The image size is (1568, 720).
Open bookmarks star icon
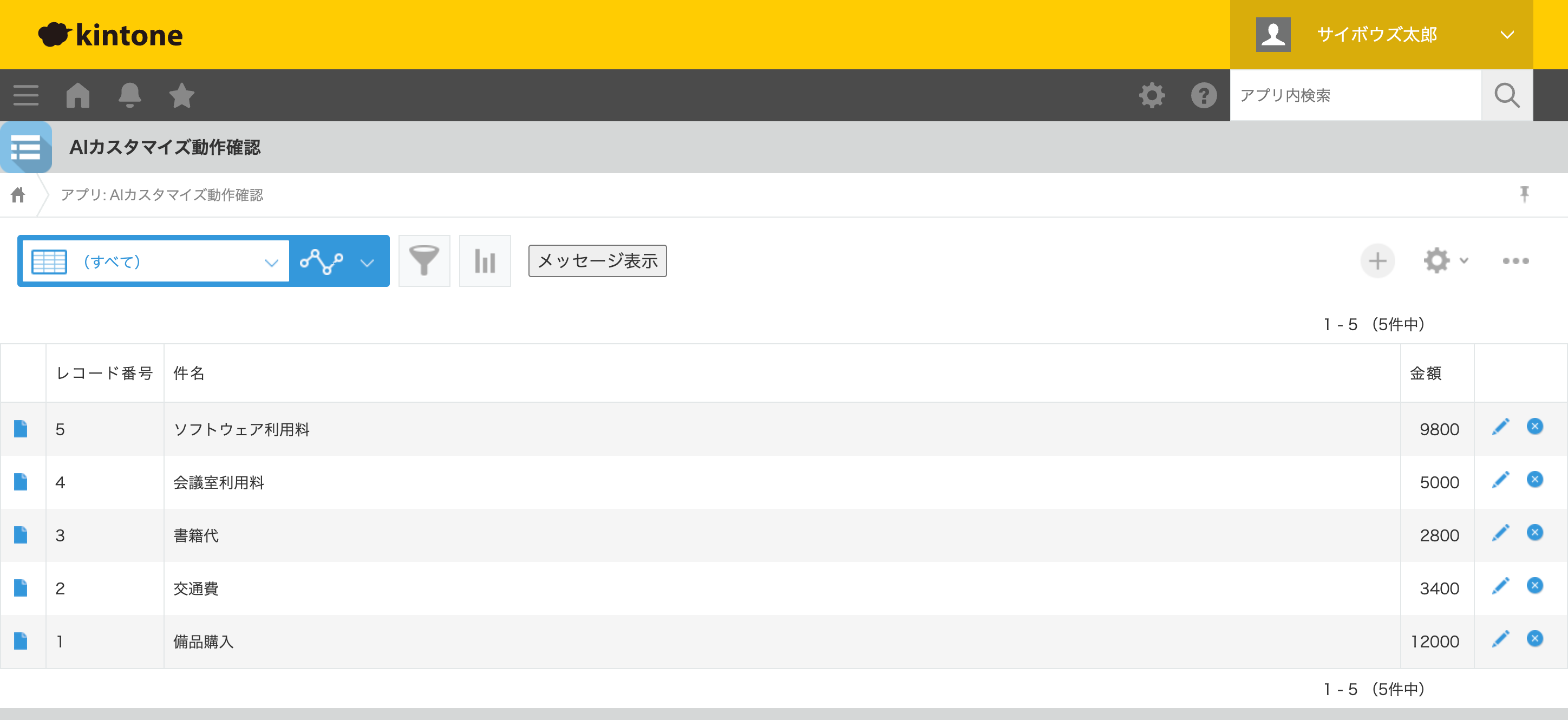pyautogui.click(x=182, y=95)
